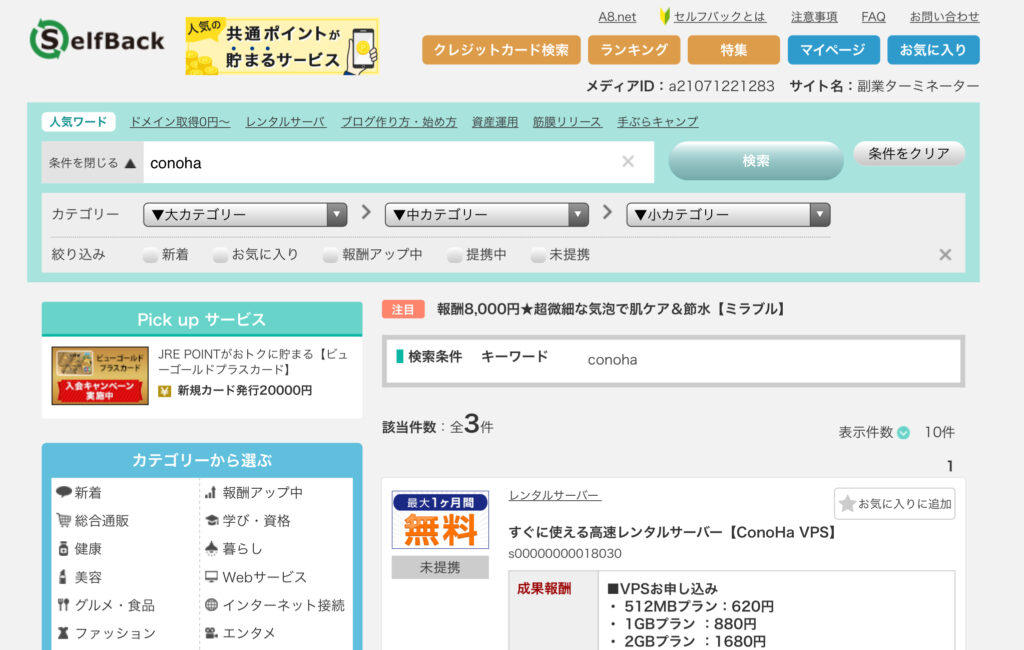
Task: Click the Webサービス category text
Action: 264,577
